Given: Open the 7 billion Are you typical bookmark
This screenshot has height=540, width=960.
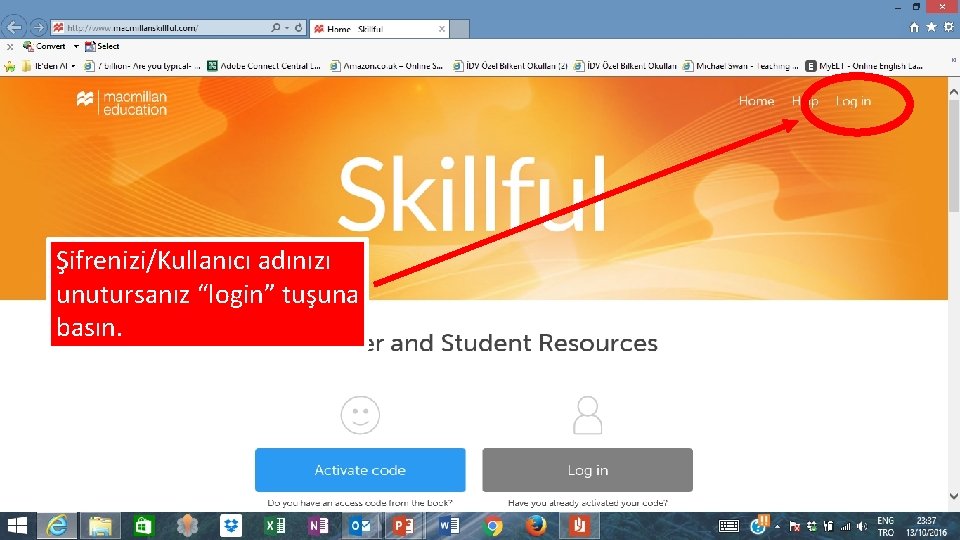Looking at the screenshot, I should pyautogui.click(x=142, y=66).
